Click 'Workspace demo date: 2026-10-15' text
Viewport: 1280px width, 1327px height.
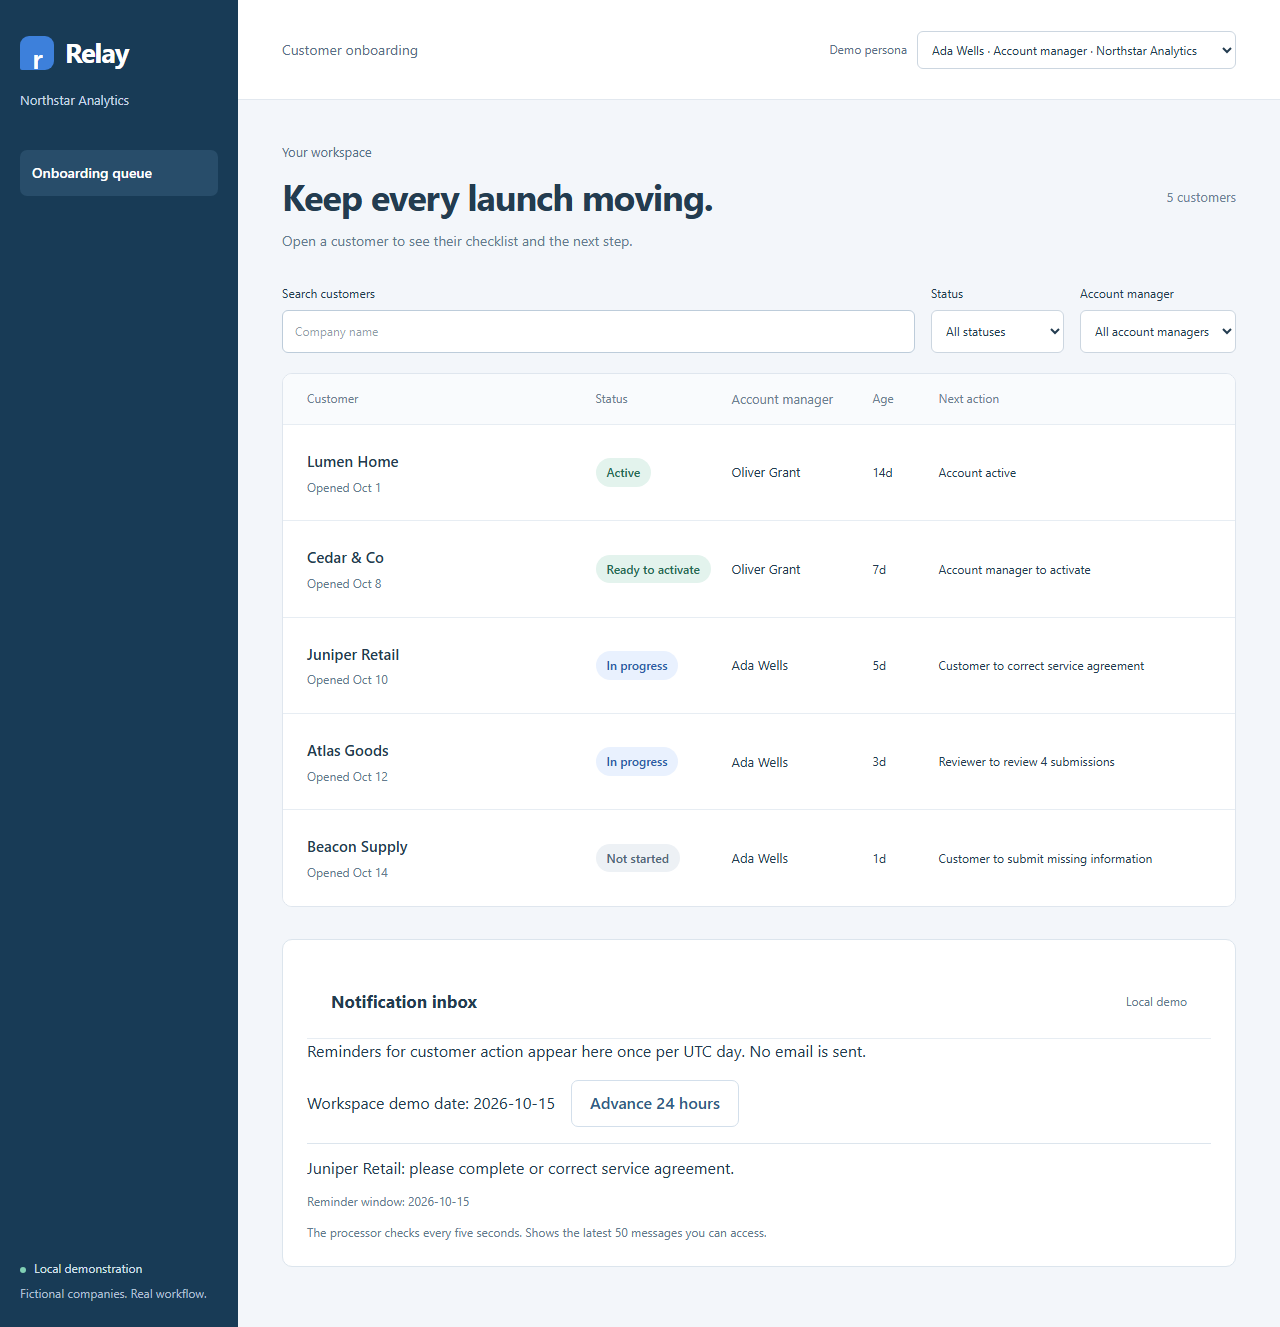pyautogui.click(x=431, y=1104)
